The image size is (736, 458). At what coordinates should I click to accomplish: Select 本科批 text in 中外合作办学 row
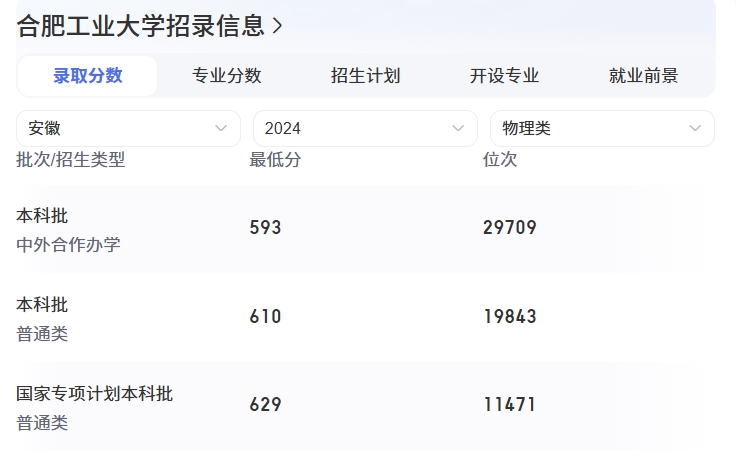click(42, 216)
